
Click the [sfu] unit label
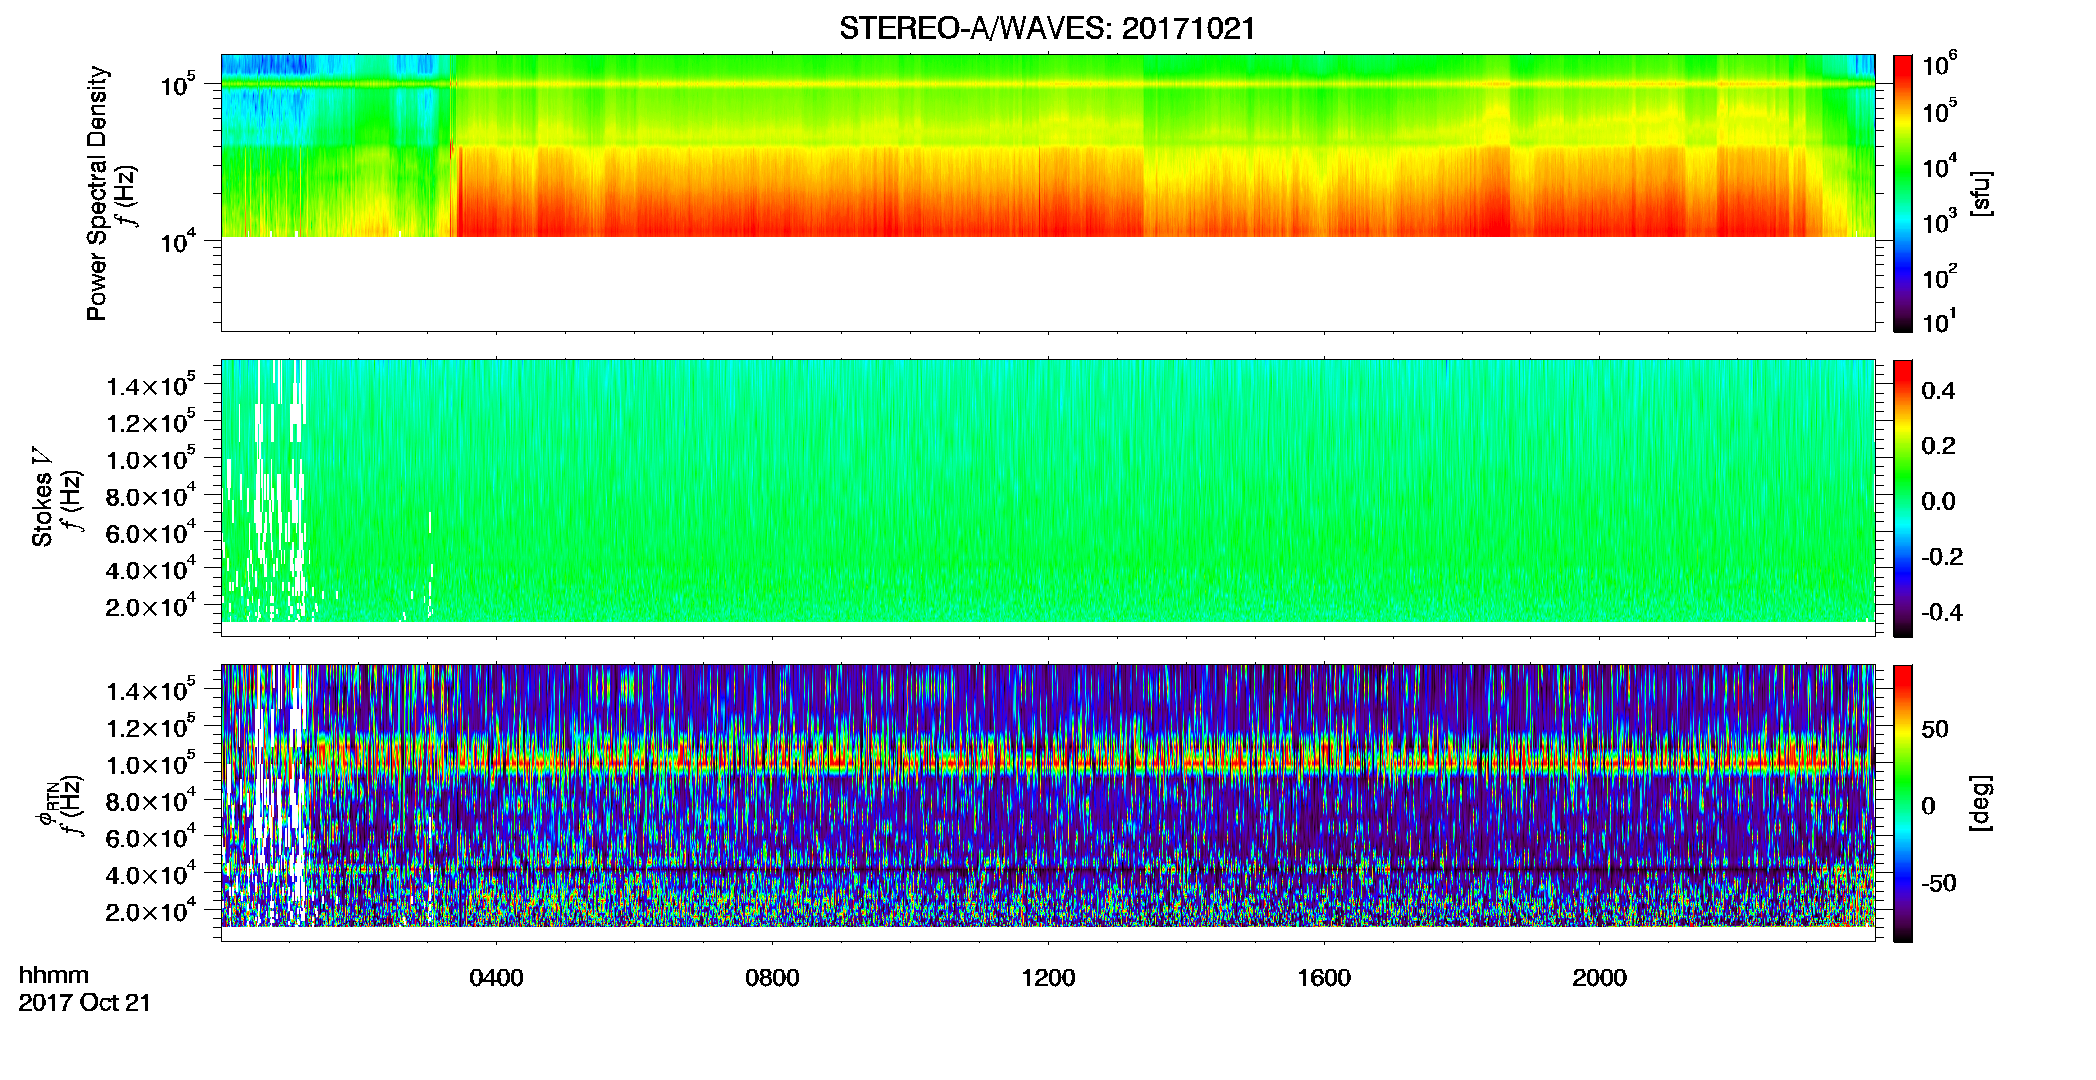click(1981, 193)
